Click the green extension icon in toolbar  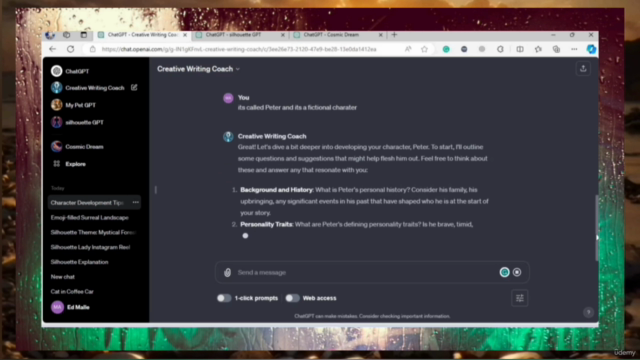pos(446,49)
